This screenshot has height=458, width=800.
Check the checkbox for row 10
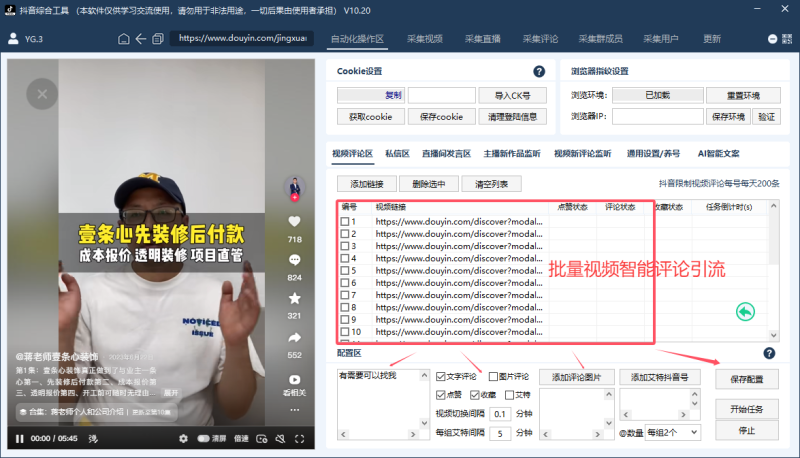click(x=345, y=332)
